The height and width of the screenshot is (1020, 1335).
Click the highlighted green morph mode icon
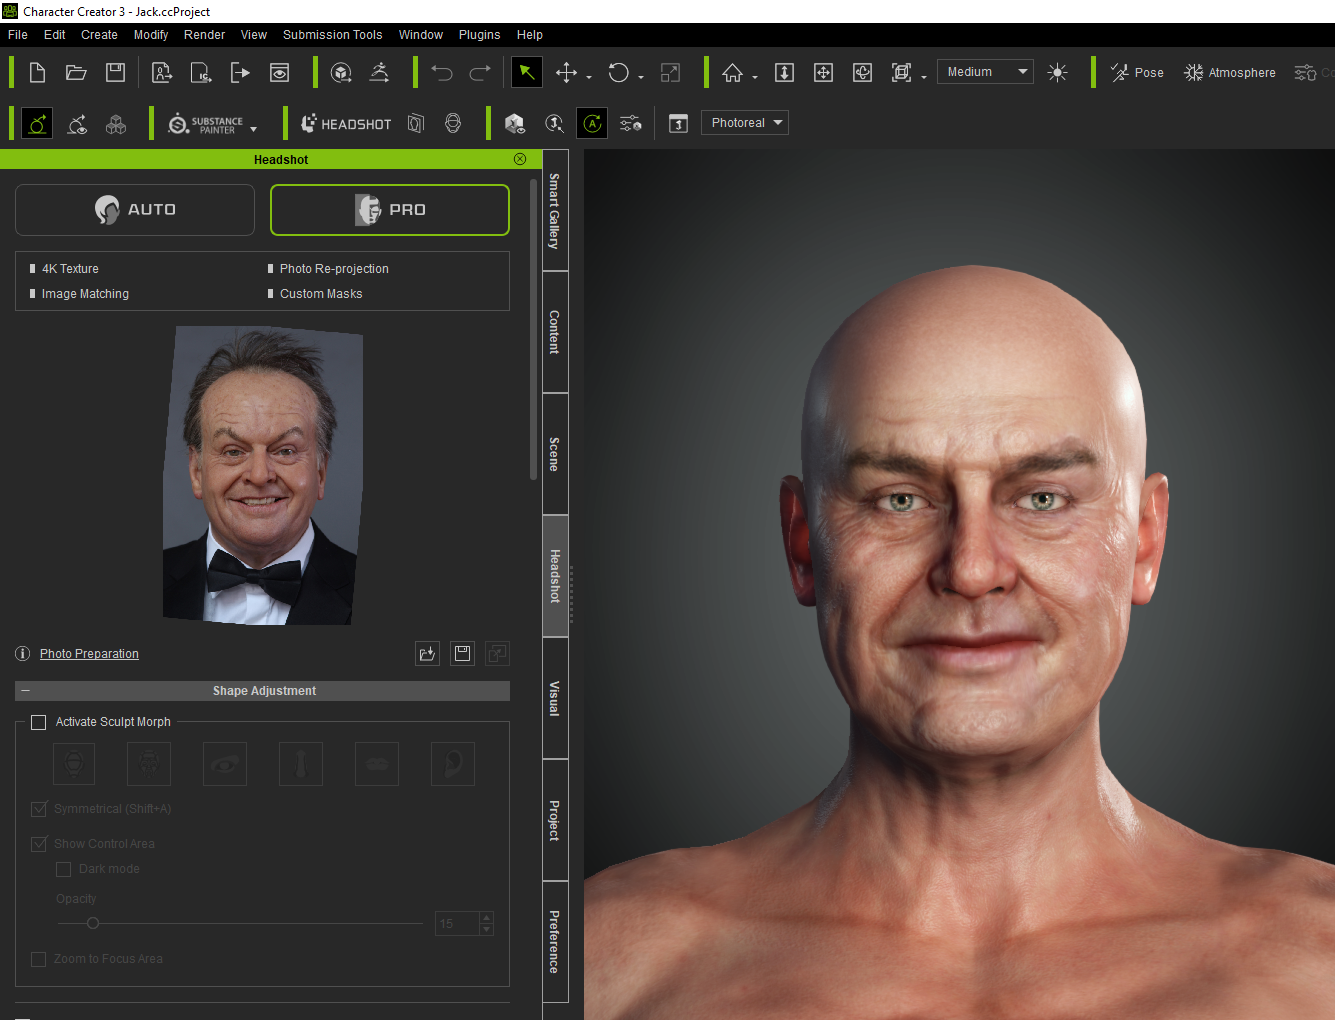coord(37,124)
